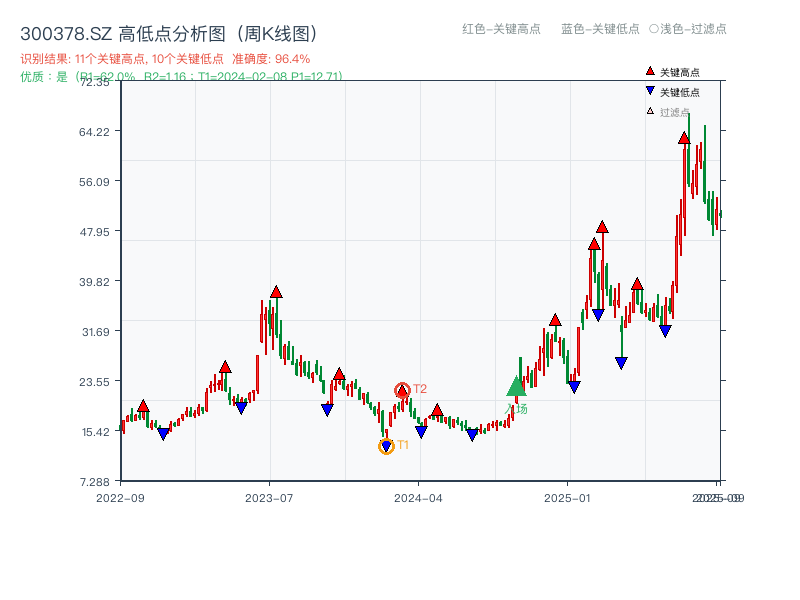Click the 15.42 y-axis label
The image size is (800, 600).
(96, 432)
